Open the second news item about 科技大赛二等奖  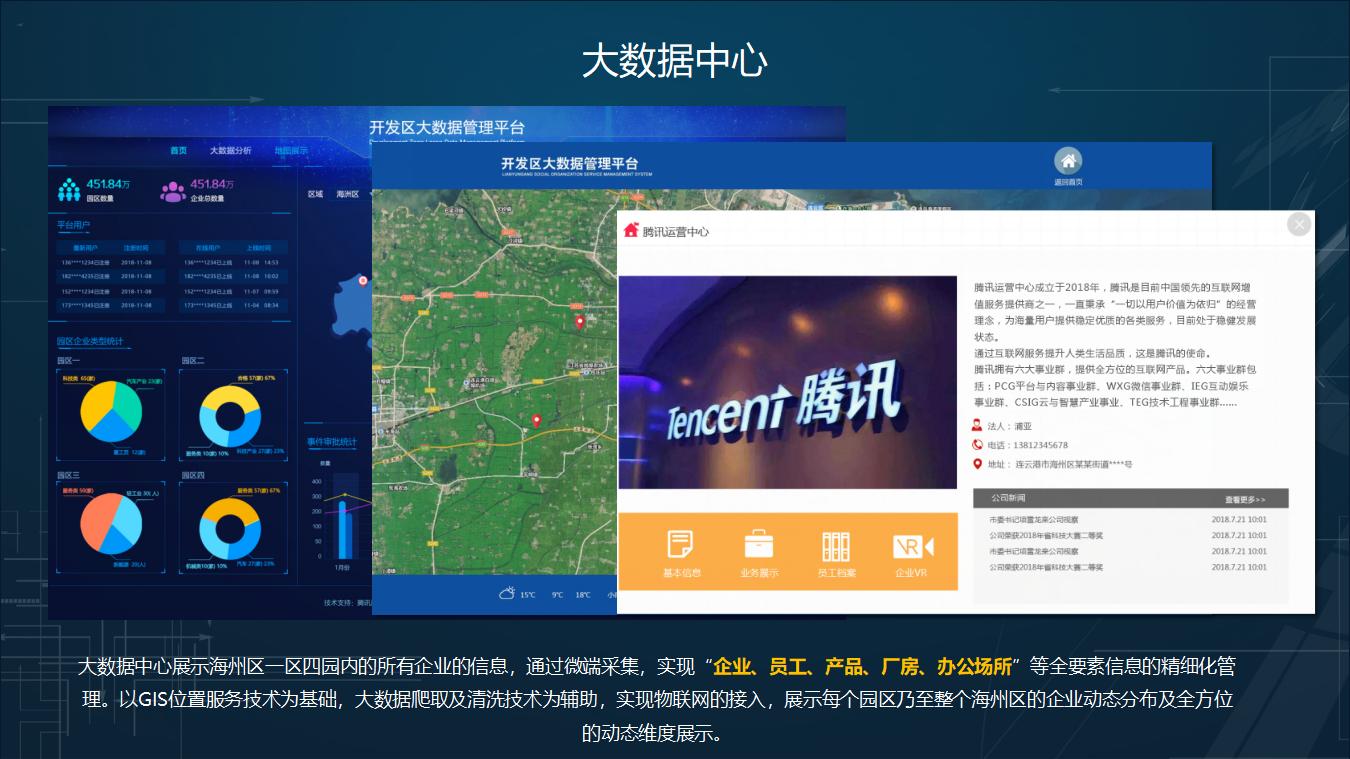[1046, 536]
